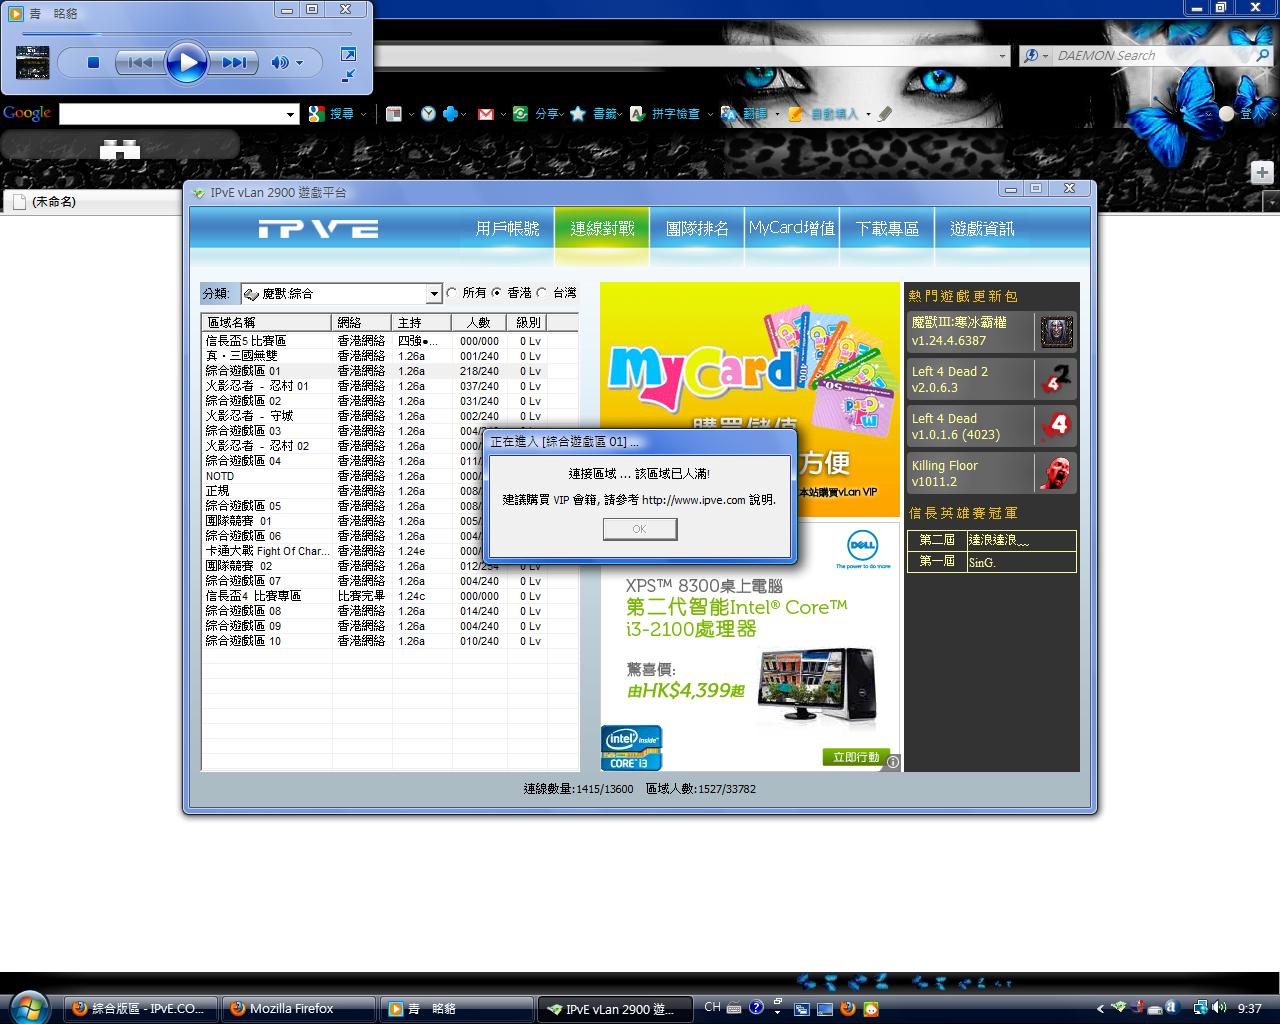
Task: Select the 台灣 radio button
Action: point(542,293)
